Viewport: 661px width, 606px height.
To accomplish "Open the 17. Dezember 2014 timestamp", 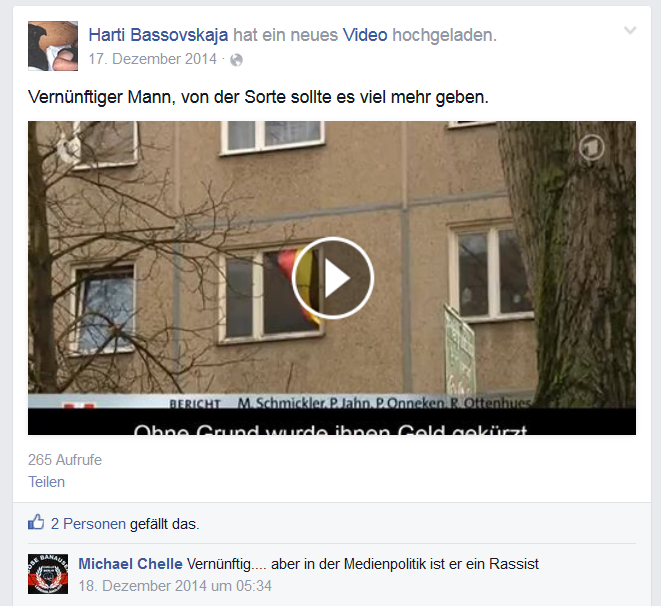I will (153, 59).
